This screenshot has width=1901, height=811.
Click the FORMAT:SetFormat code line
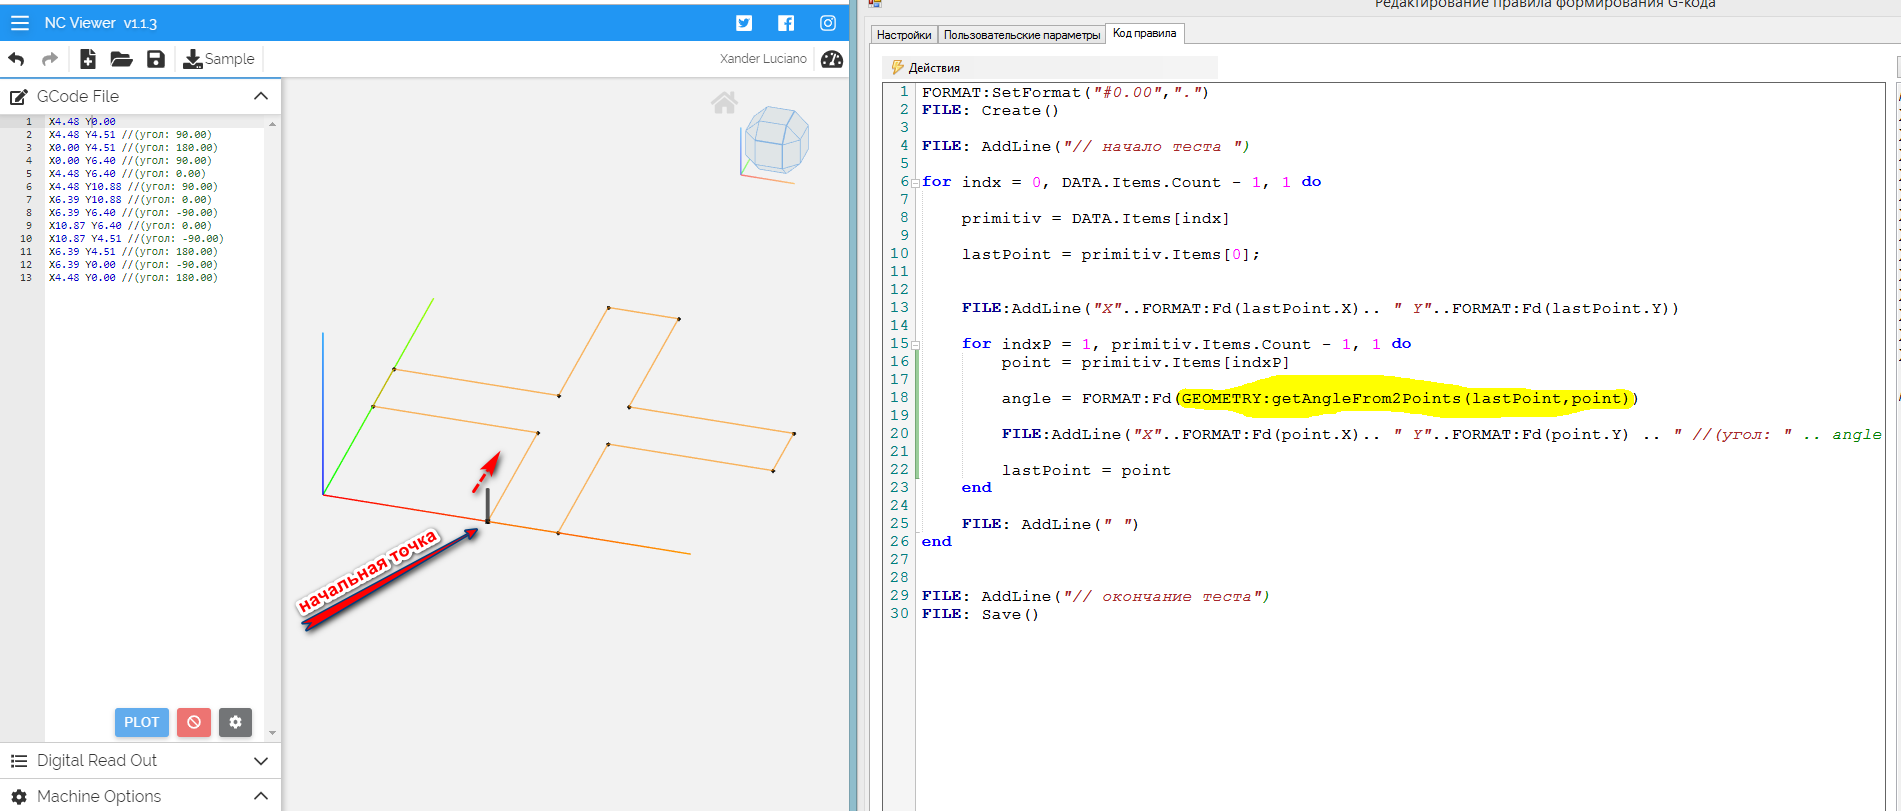click(x=1065, y=93)
